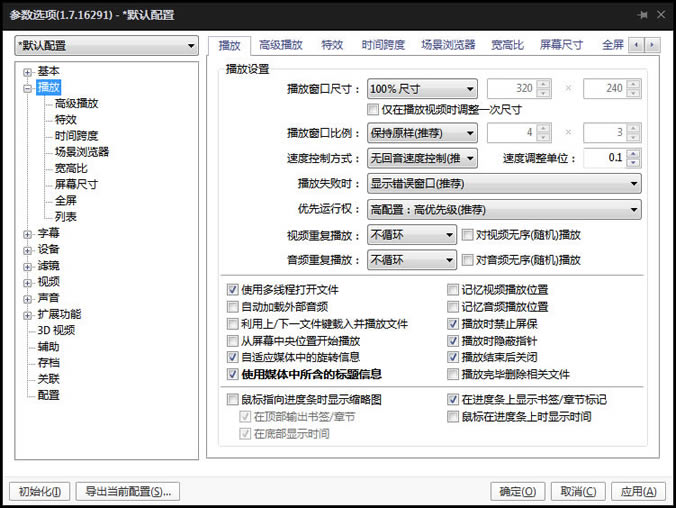The width and height of the screenshot is (676, 508).
Task: Collapse the 播放 tree node
Action: (27, 88)
